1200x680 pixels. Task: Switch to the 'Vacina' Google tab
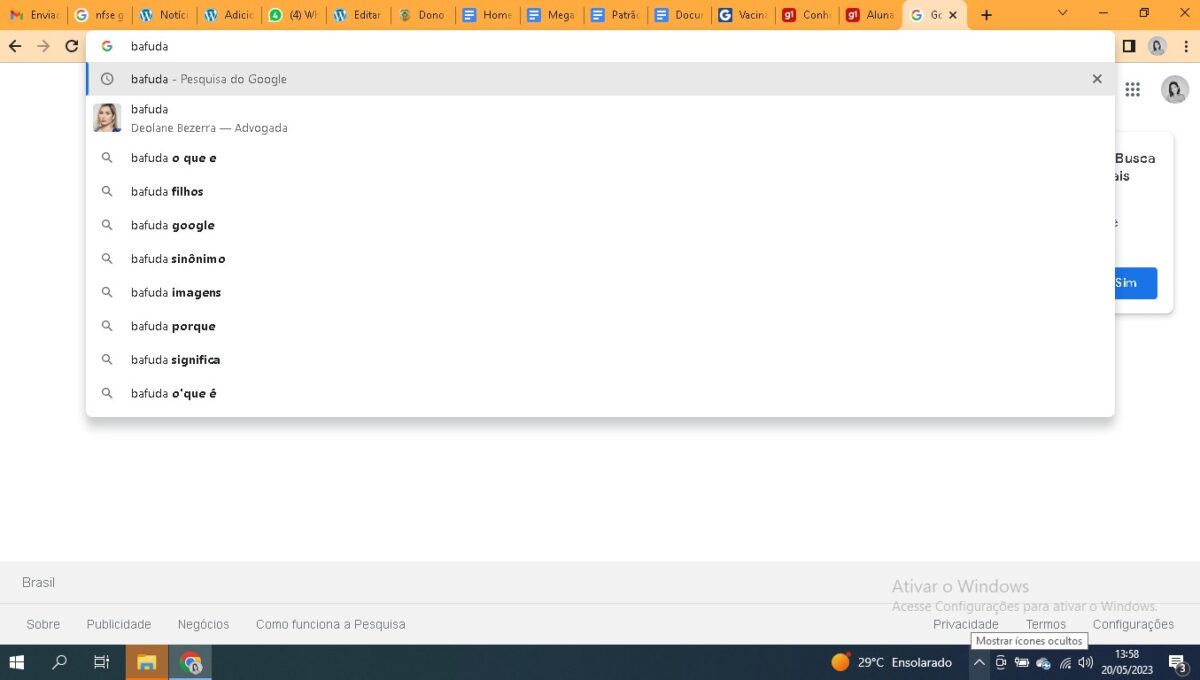pos(744,15)
